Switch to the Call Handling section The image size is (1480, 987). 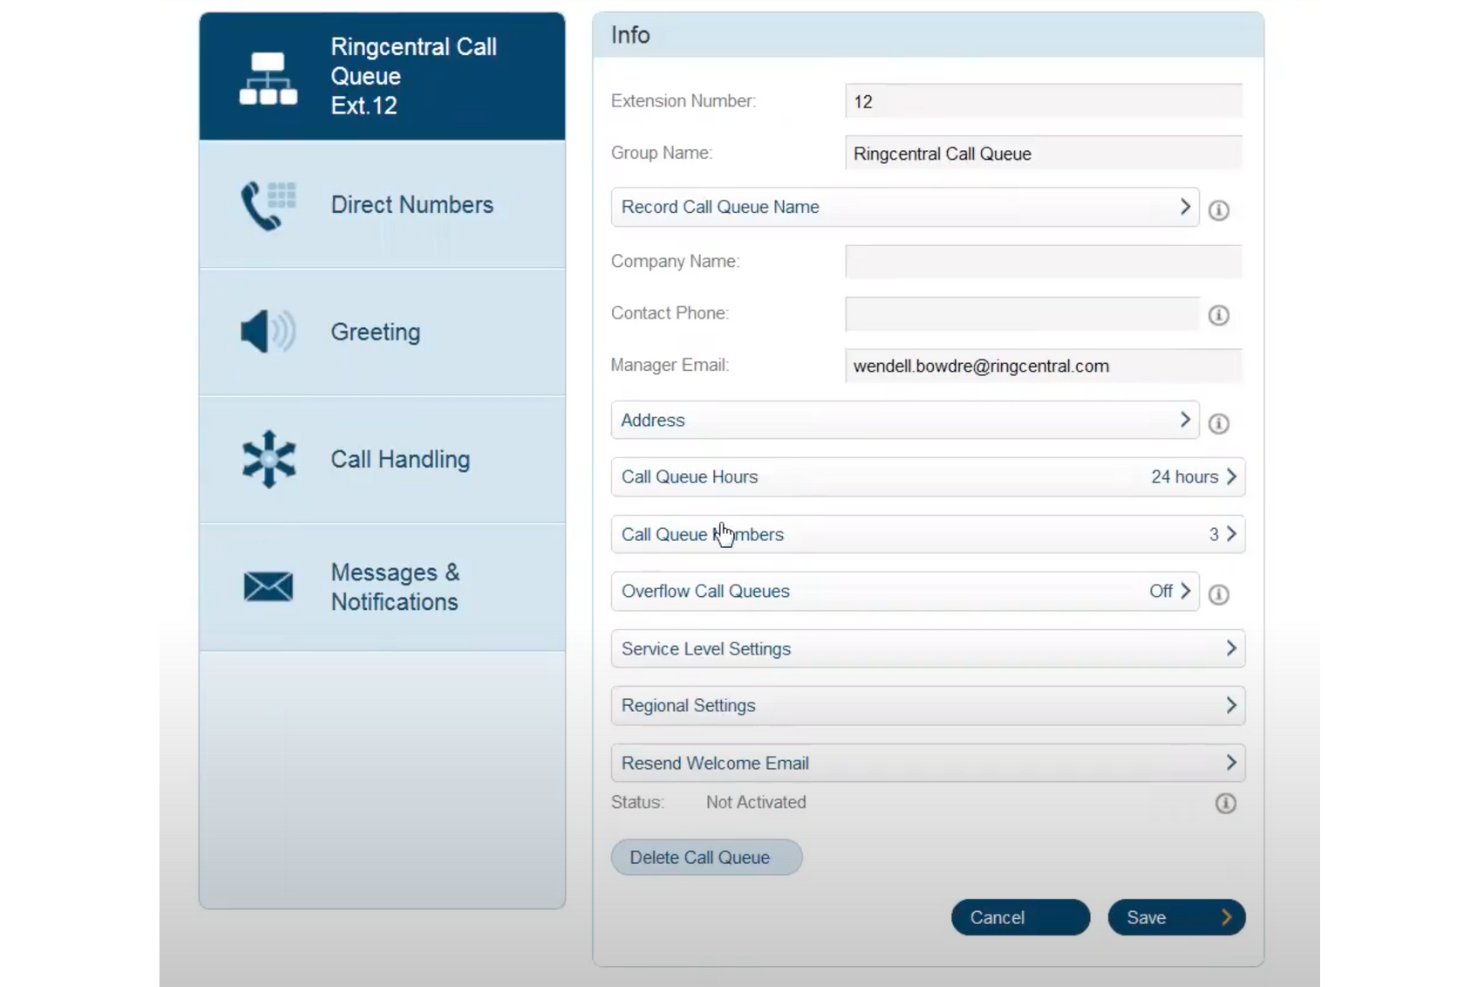pos(400,459)
